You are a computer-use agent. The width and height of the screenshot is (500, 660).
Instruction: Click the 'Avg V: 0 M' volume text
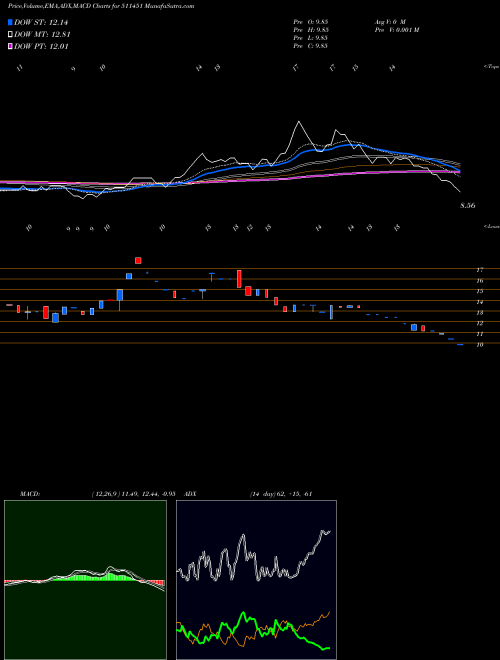tap(390, 21)
